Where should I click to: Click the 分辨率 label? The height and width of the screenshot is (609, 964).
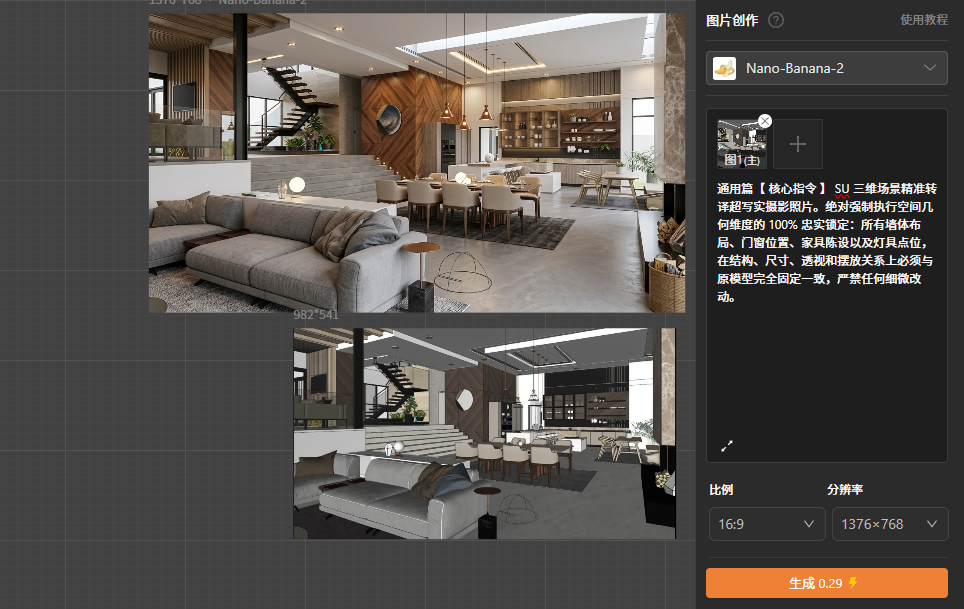(845, 489)
